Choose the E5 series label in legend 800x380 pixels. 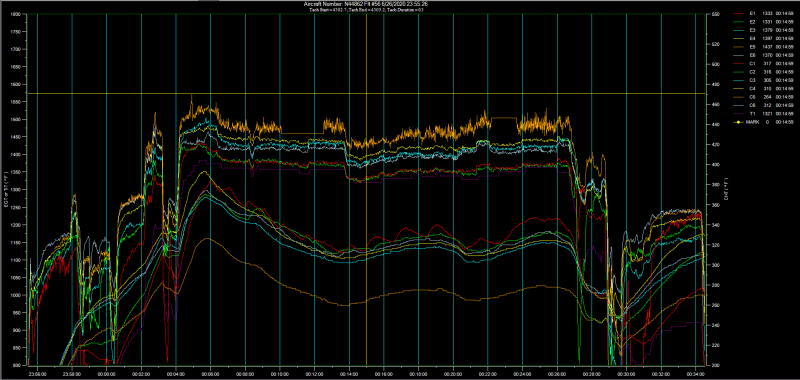(x=752, y=47)
